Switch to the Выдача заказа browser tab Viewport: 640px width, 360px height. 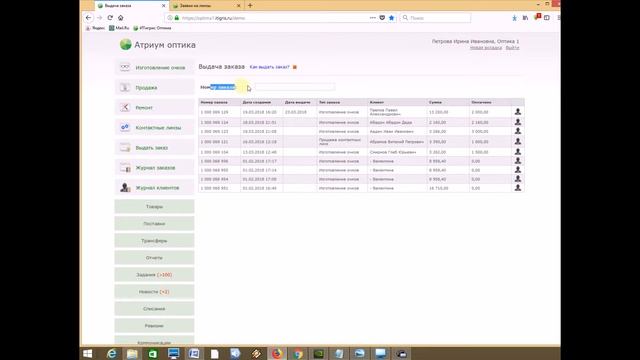pos(131,6)
